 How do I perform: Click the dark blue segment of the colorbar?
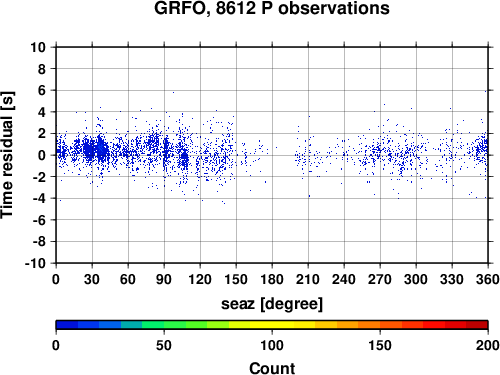pyautogui.click(x=67, y=325)
